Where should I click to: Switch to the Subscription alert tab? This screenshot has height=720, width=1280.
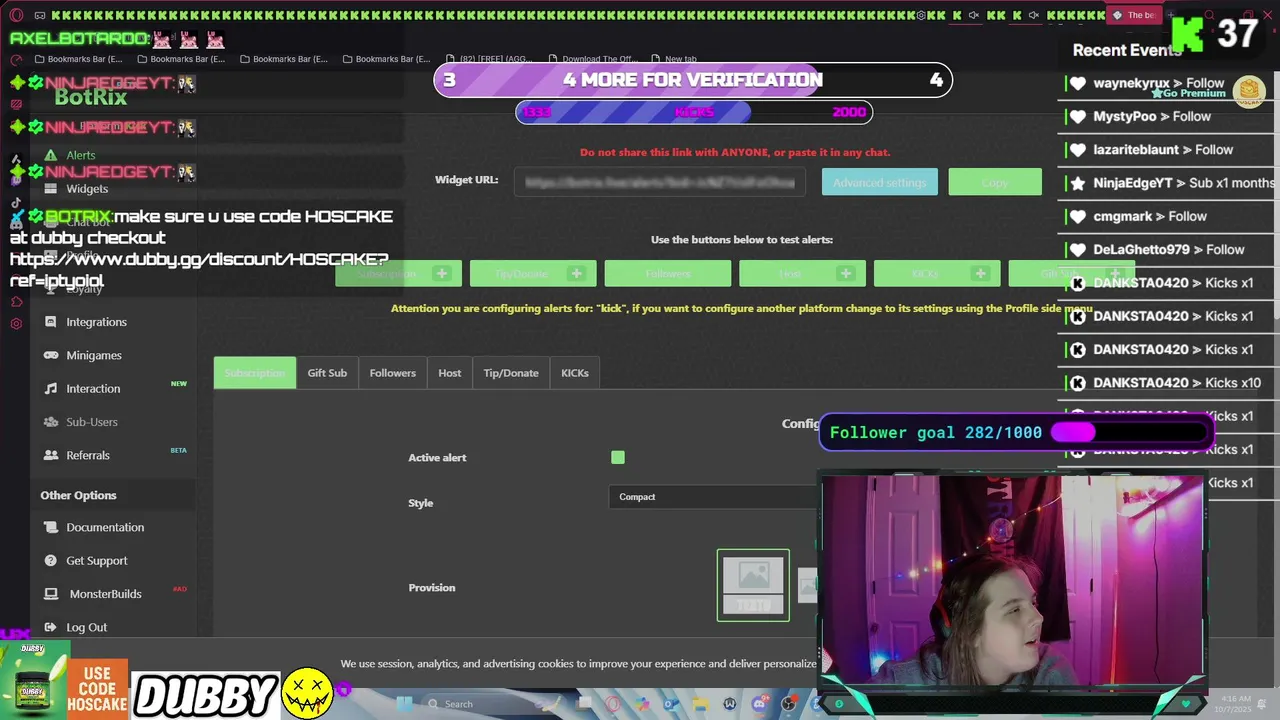[255, 373]
